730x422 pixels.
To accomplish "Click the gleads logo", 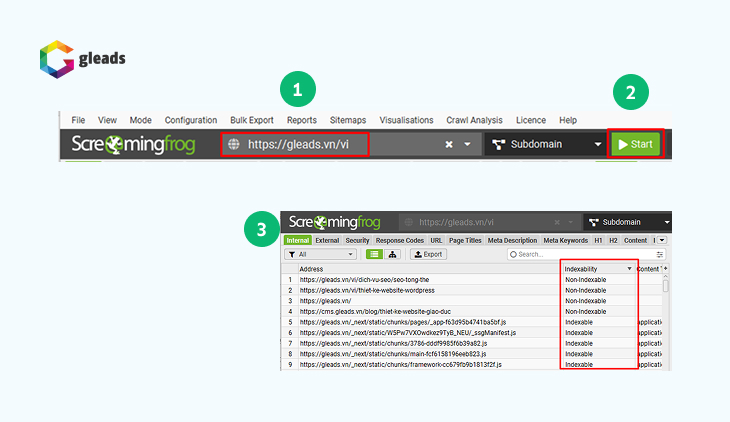I will (x=82, y=59).
